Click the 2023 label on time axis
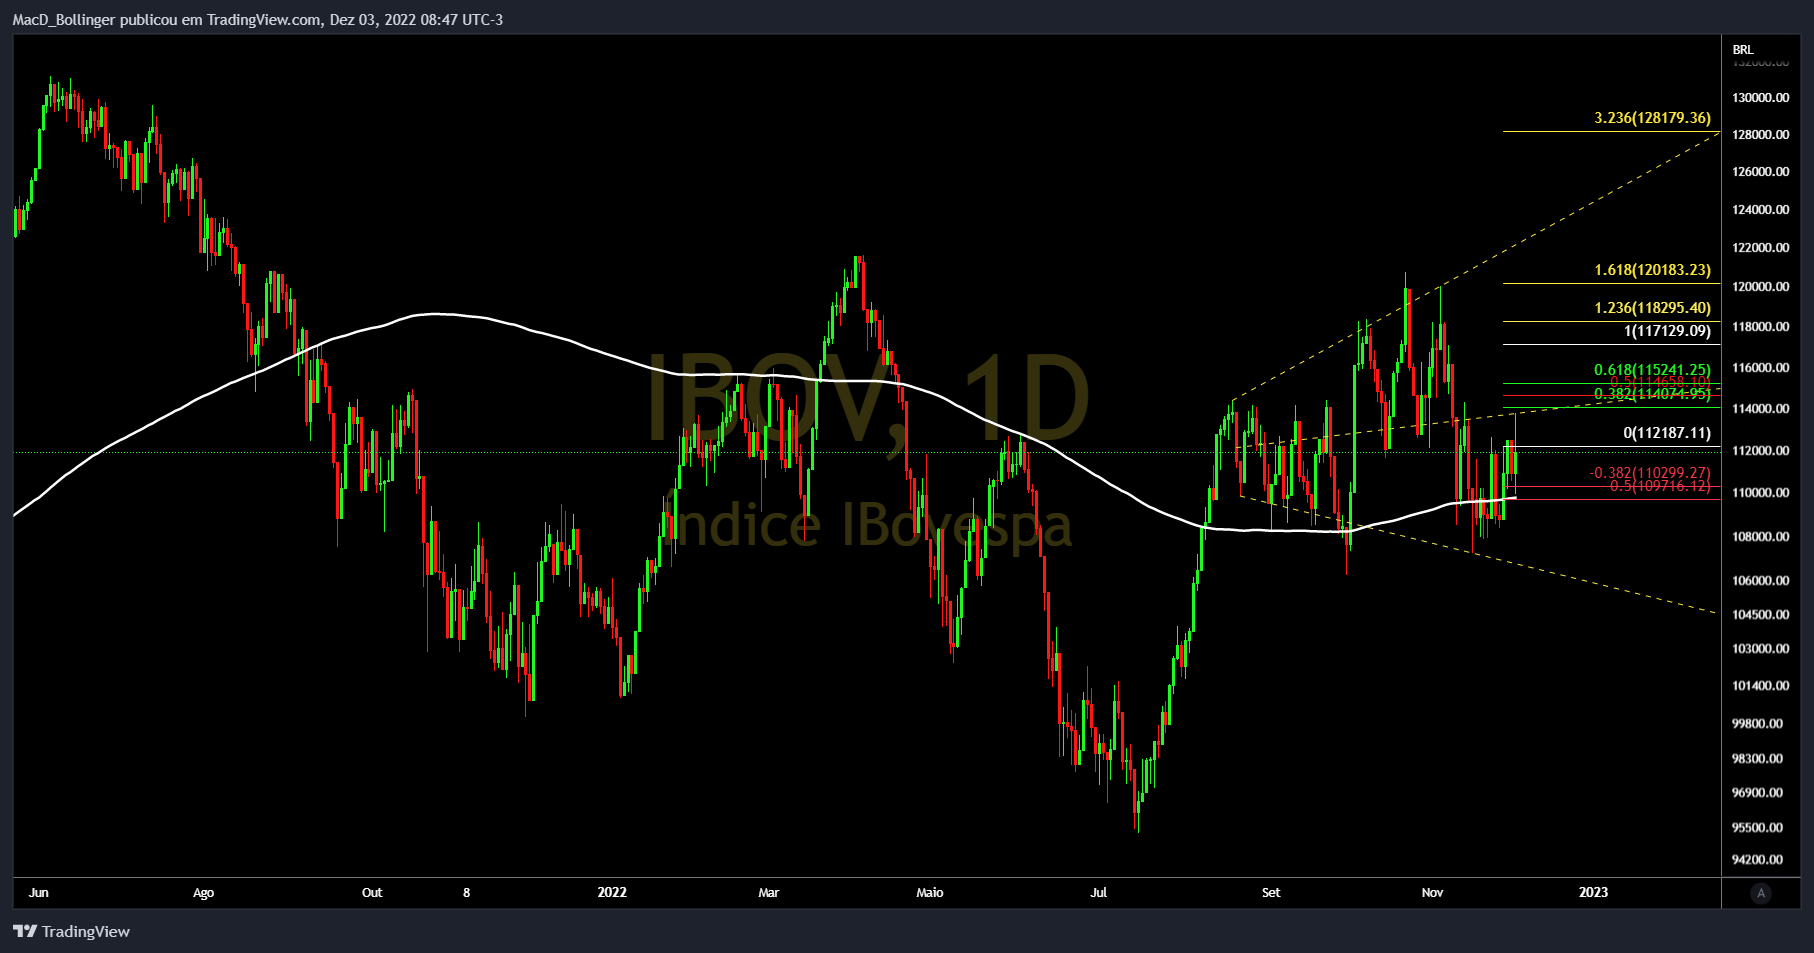The width and height of the screenshot is (1814, 953). pos(1593,892)
